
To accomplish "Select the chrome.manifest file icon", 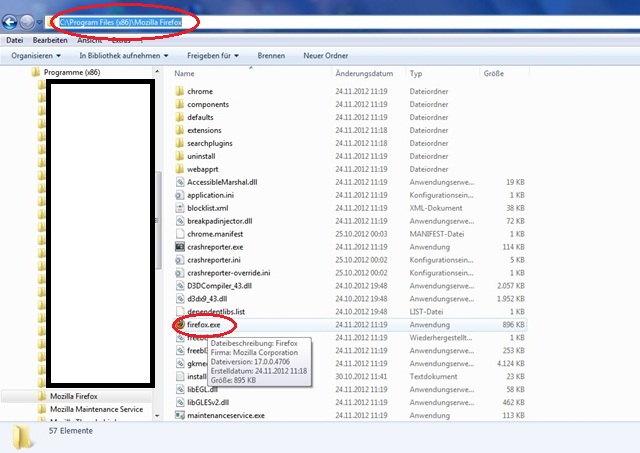I will tap(180, 234).
